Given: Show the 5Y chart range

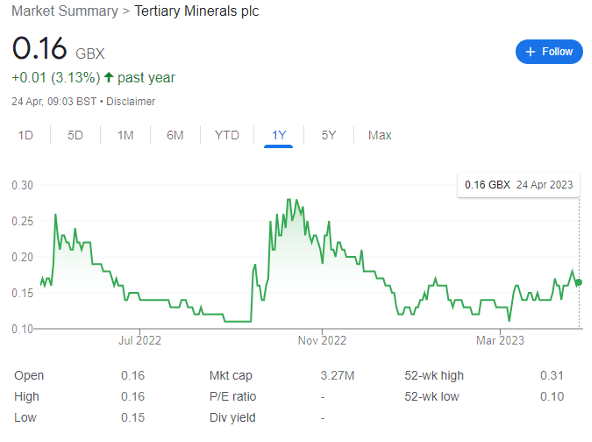Looking at the screenshot, I should point(328,135).
